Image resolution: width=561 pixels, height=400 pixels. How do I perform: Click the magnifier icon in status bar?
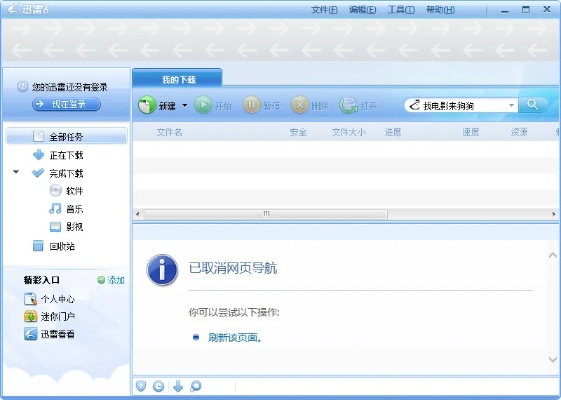pos(196,386)
